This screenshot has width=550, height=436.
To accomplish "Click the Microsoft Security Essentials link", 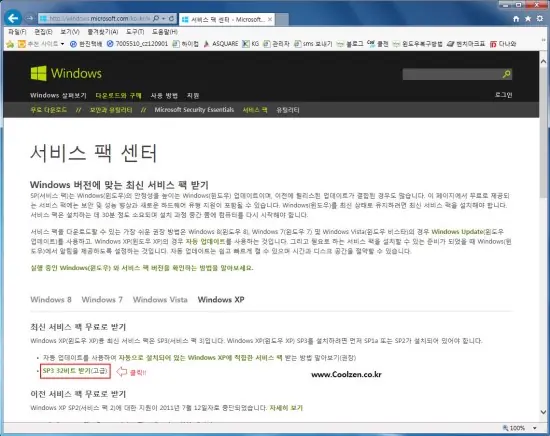I will click(194, 110).
